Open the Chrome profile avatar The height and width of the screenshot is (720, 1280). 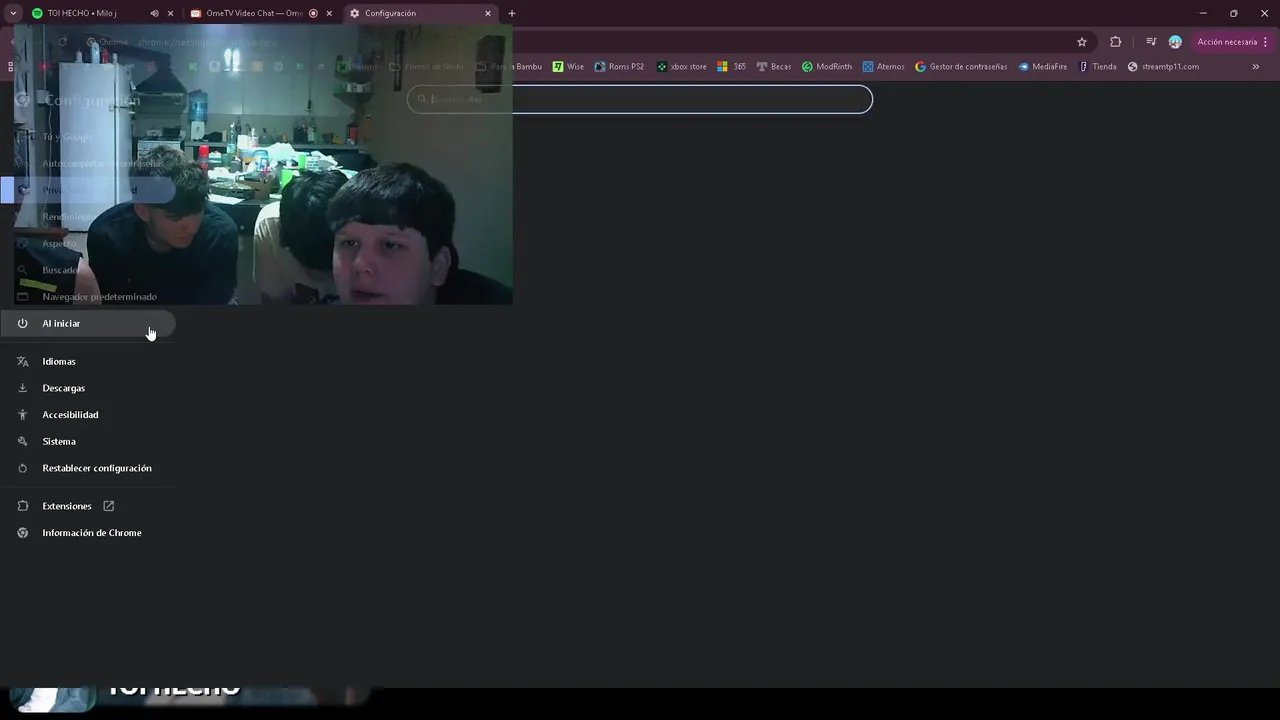pyautogui.click(x=1175, y=42)
